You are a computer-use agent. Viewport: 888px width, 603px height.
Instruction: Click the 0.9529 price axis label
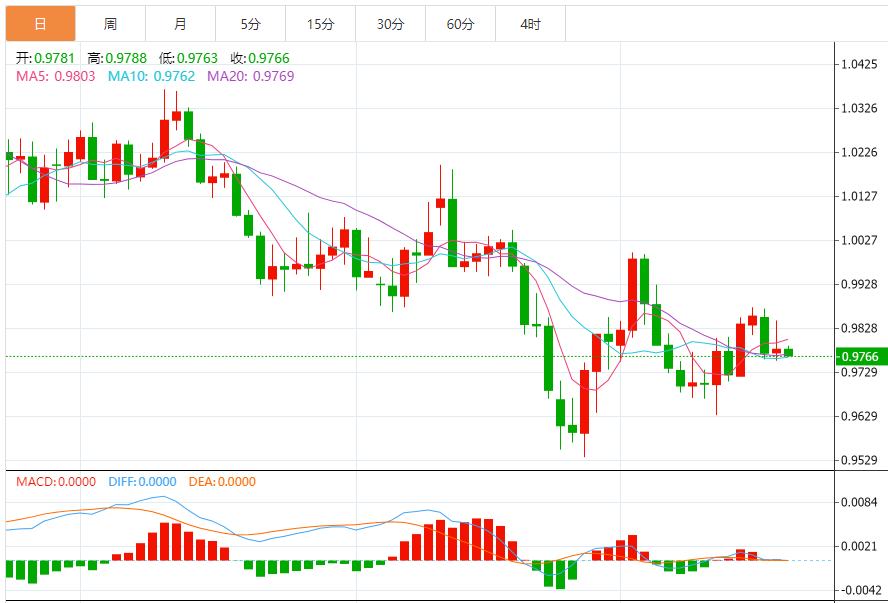tap(859, 460)
